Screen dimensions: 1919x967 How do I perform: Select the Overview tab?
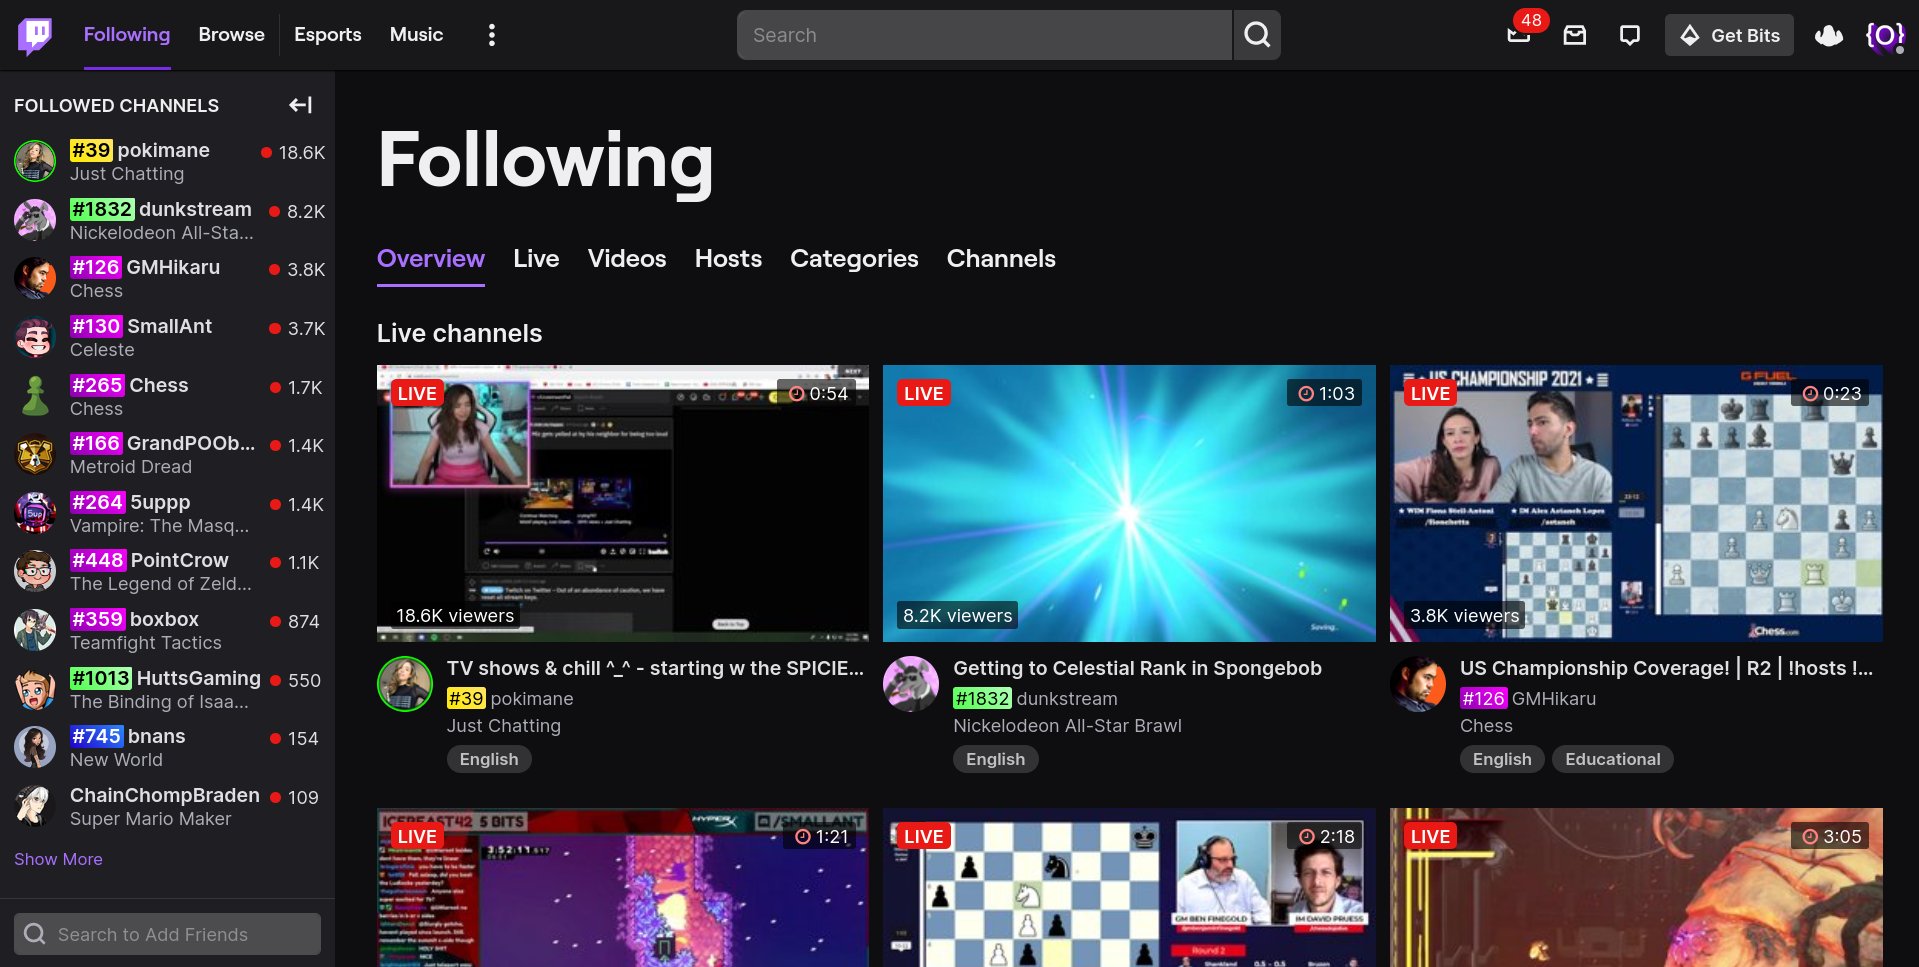pos(431,259)
